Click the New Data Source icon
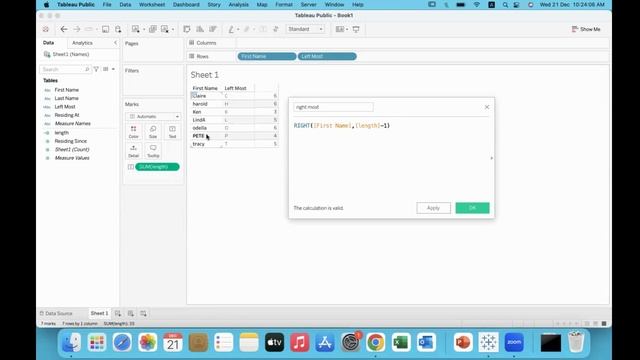This screenshot has height=360, width=640. coord(118,29)
